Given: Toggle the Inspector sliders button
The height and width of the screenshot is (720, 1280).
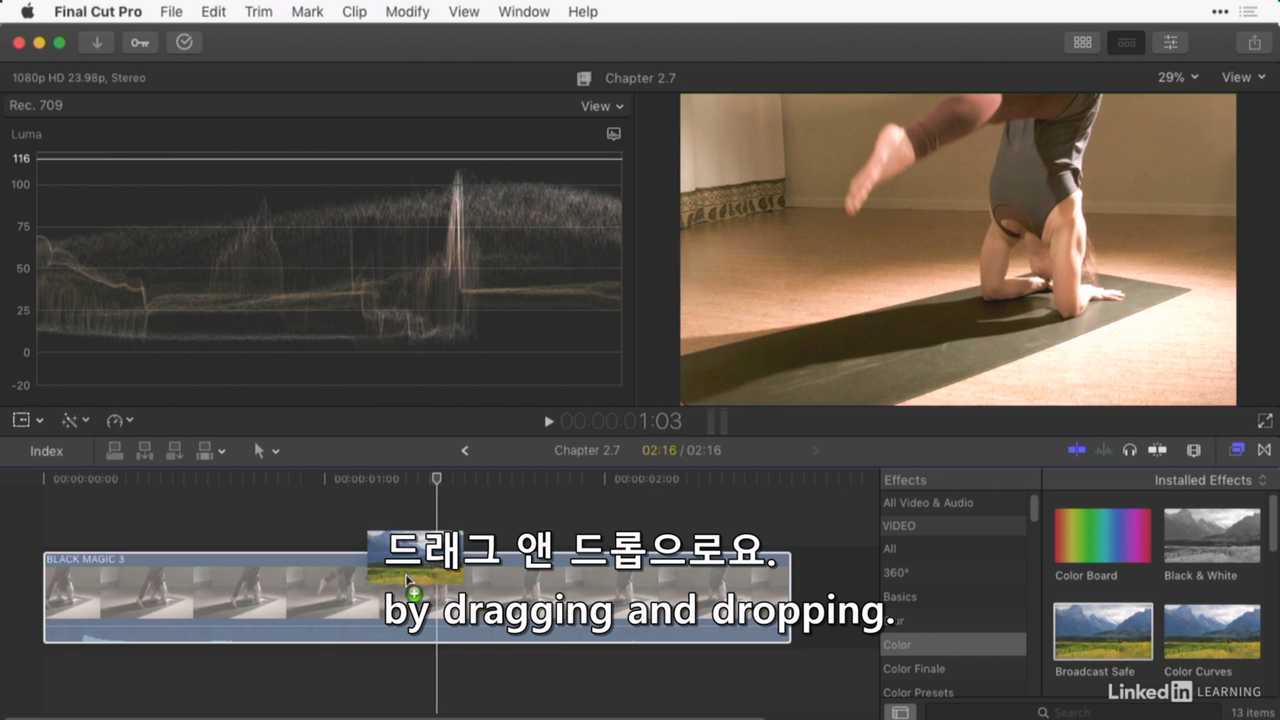Looking at the screenshot, I should [1170, 42].
